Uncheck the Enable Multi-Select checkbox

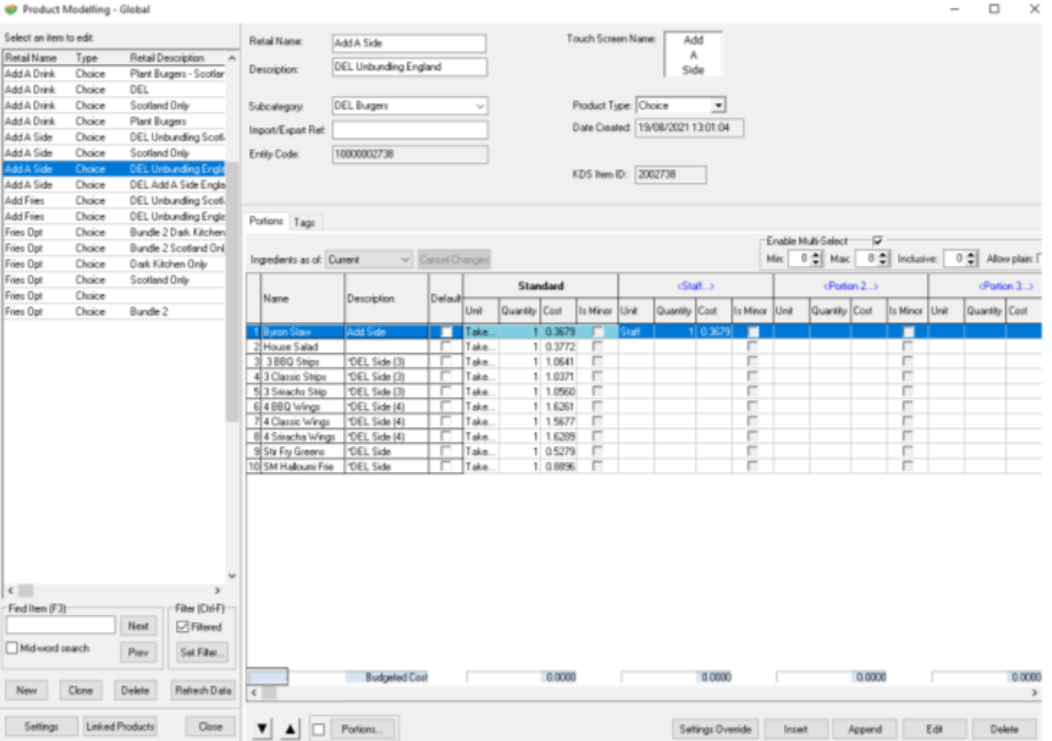877,241
